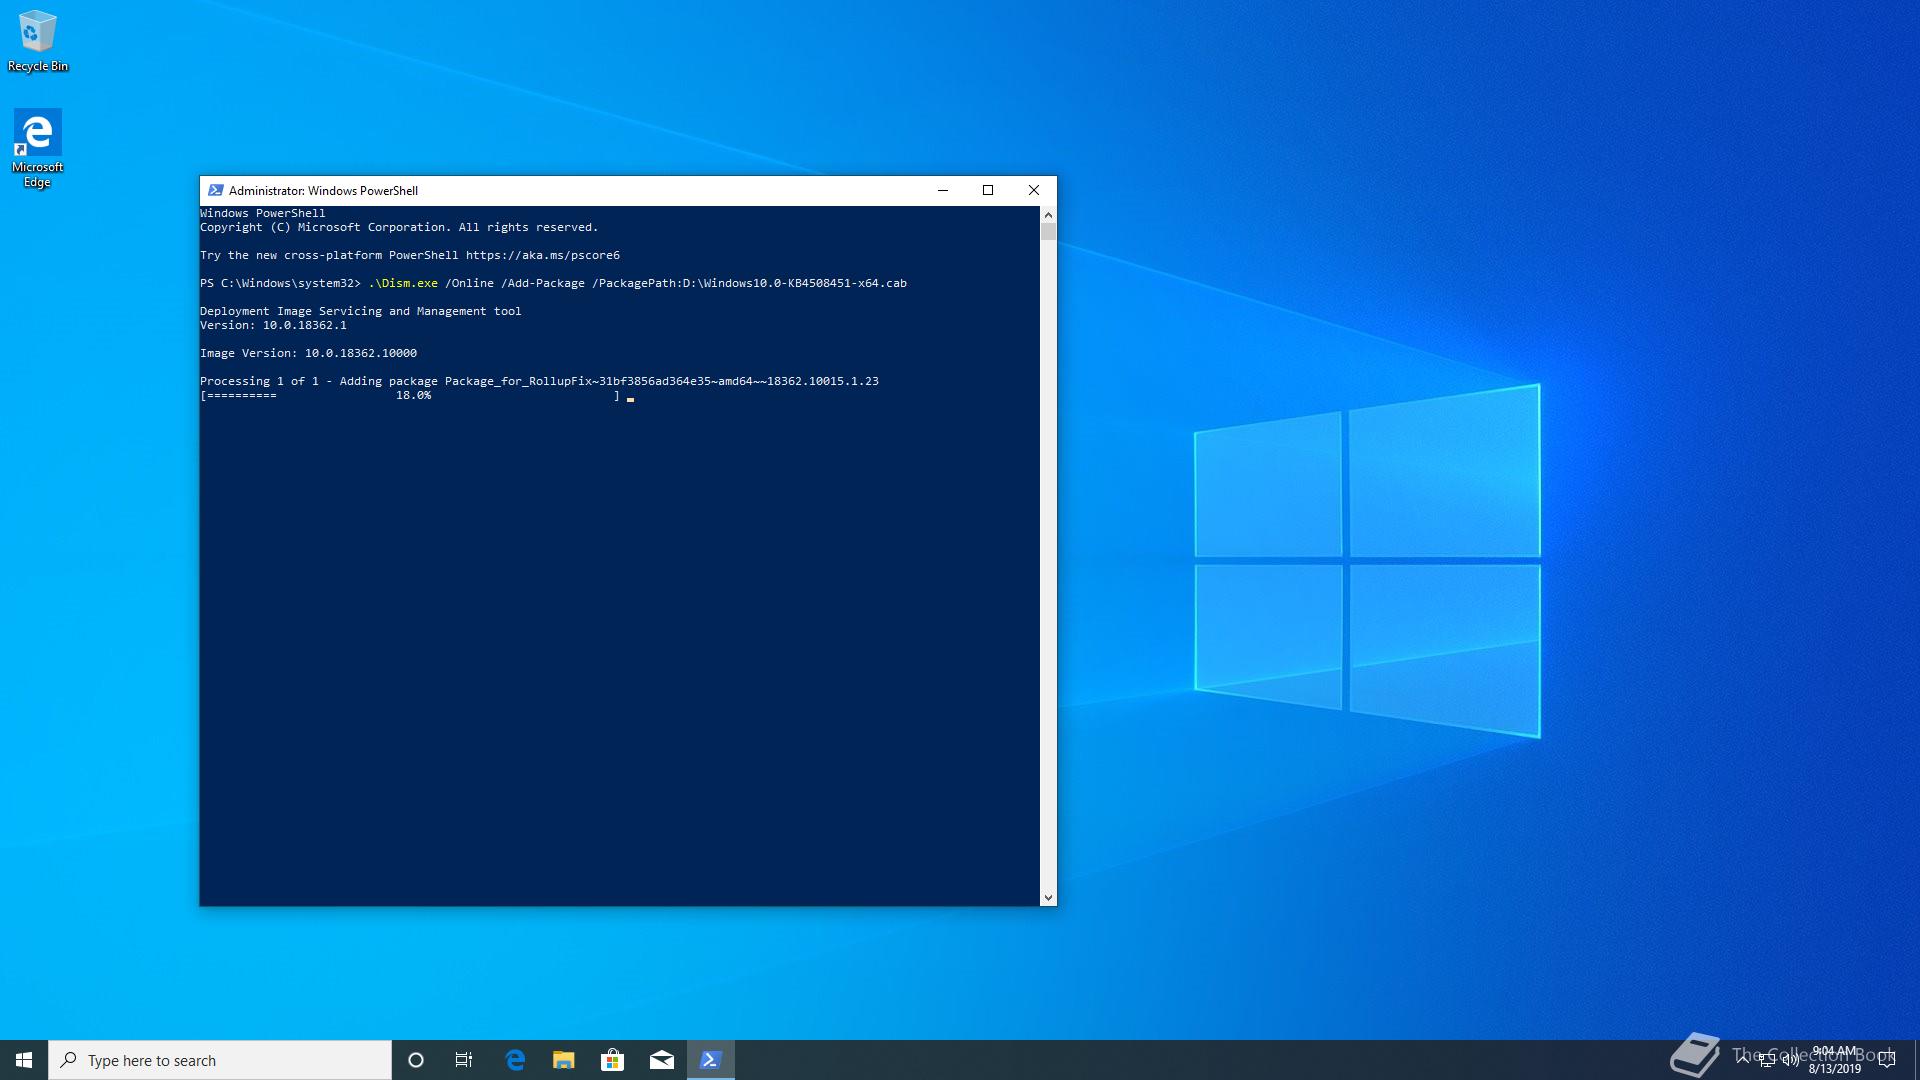Open the PowerShell window system menu icon
Image resolution: width=1920 pixels, height=1080 pixels.
[x=215, y=190]
